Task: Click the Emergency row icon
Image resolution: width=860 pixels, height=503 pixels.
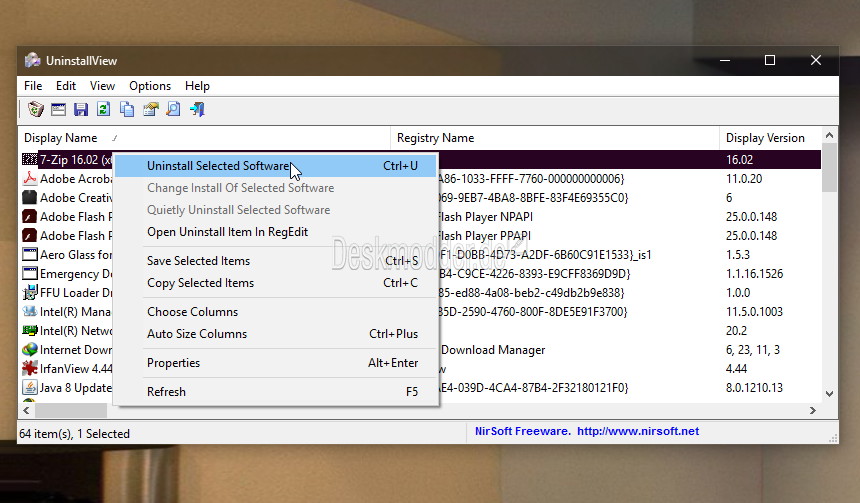Action: pyautogui.click(x=30, y=273)
